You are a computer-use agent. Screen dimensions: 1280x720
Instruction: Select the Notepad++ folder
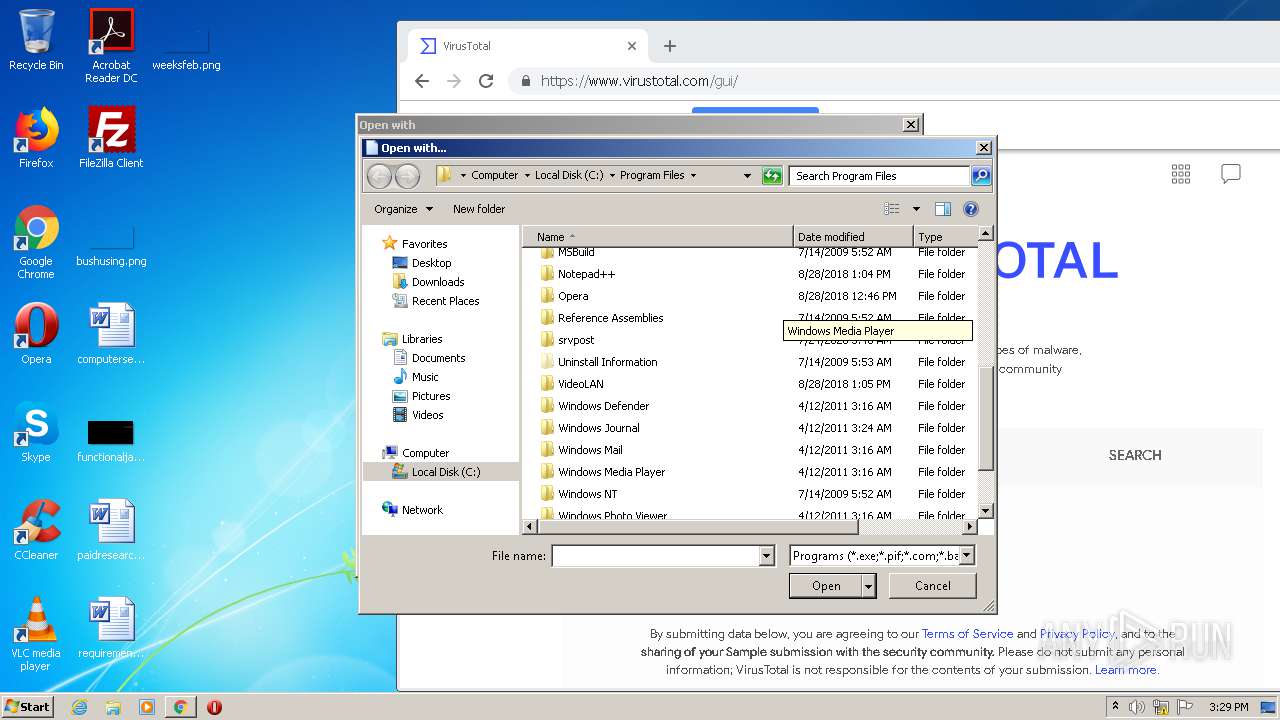[x=587, y=274]
